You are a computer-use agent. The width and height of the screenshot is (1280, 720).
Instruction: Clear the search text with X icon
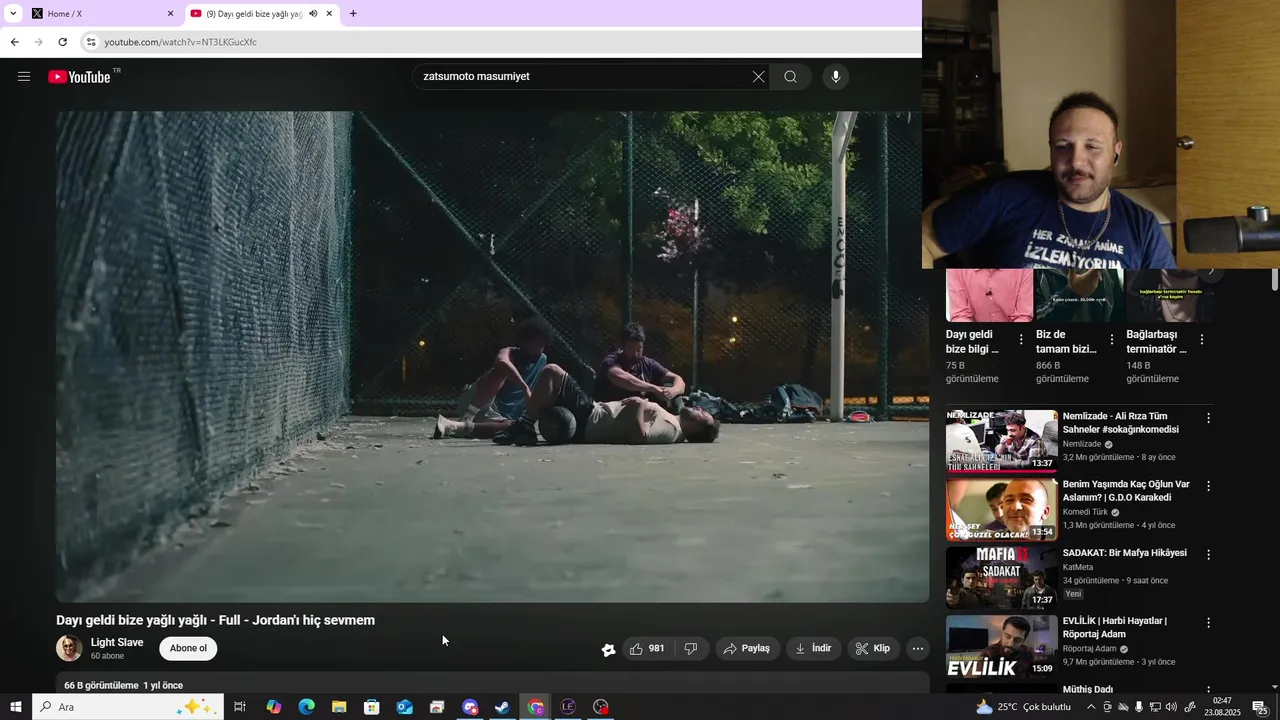758,77
